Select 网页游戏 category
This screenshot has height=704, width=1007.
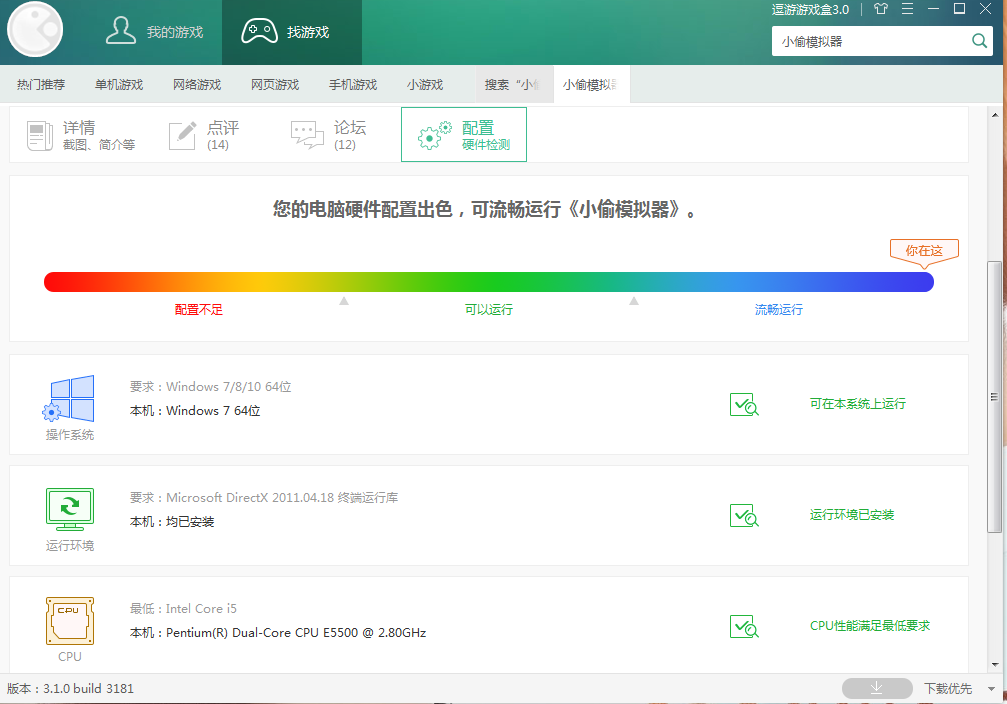[x=275, y=85]
